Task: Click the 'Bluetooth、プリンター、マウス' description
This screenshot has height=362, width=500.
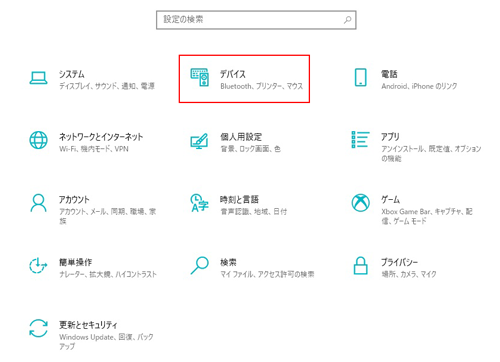Action: 262,86
